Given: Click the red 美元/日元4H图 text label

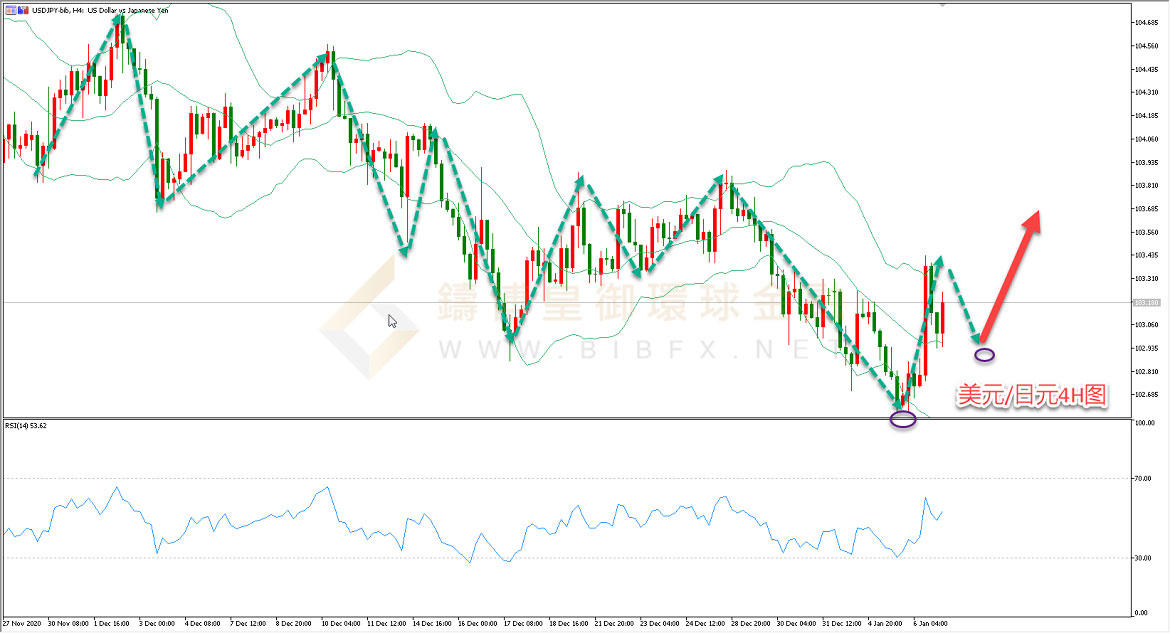Looking at the screenshot, I should [x=1030, y=396].
